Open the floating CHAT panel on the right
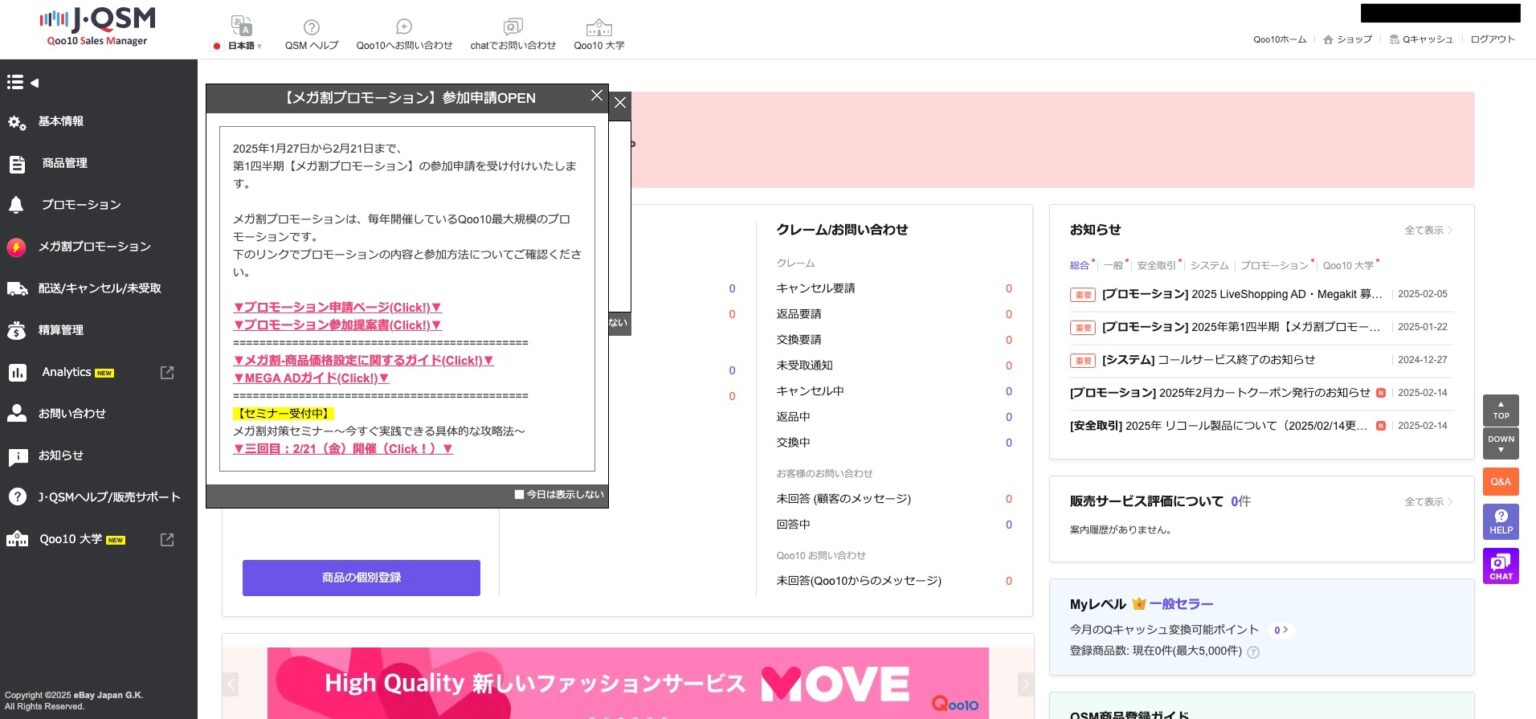Image resolution: width=1536 pixels, height=719 pixels. [x=1500, y=565]
